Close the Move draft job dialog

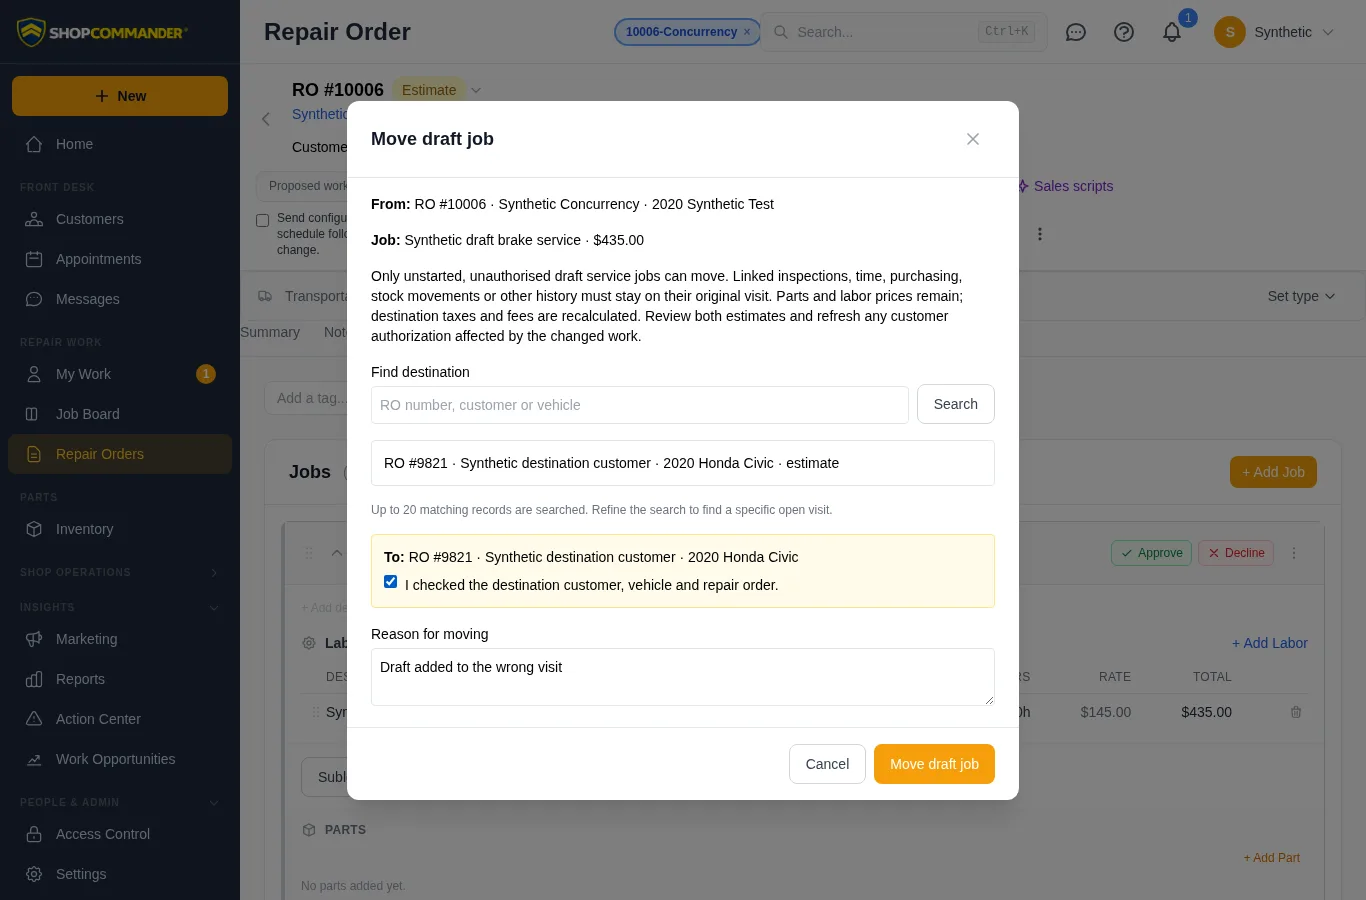click(973, 139)
